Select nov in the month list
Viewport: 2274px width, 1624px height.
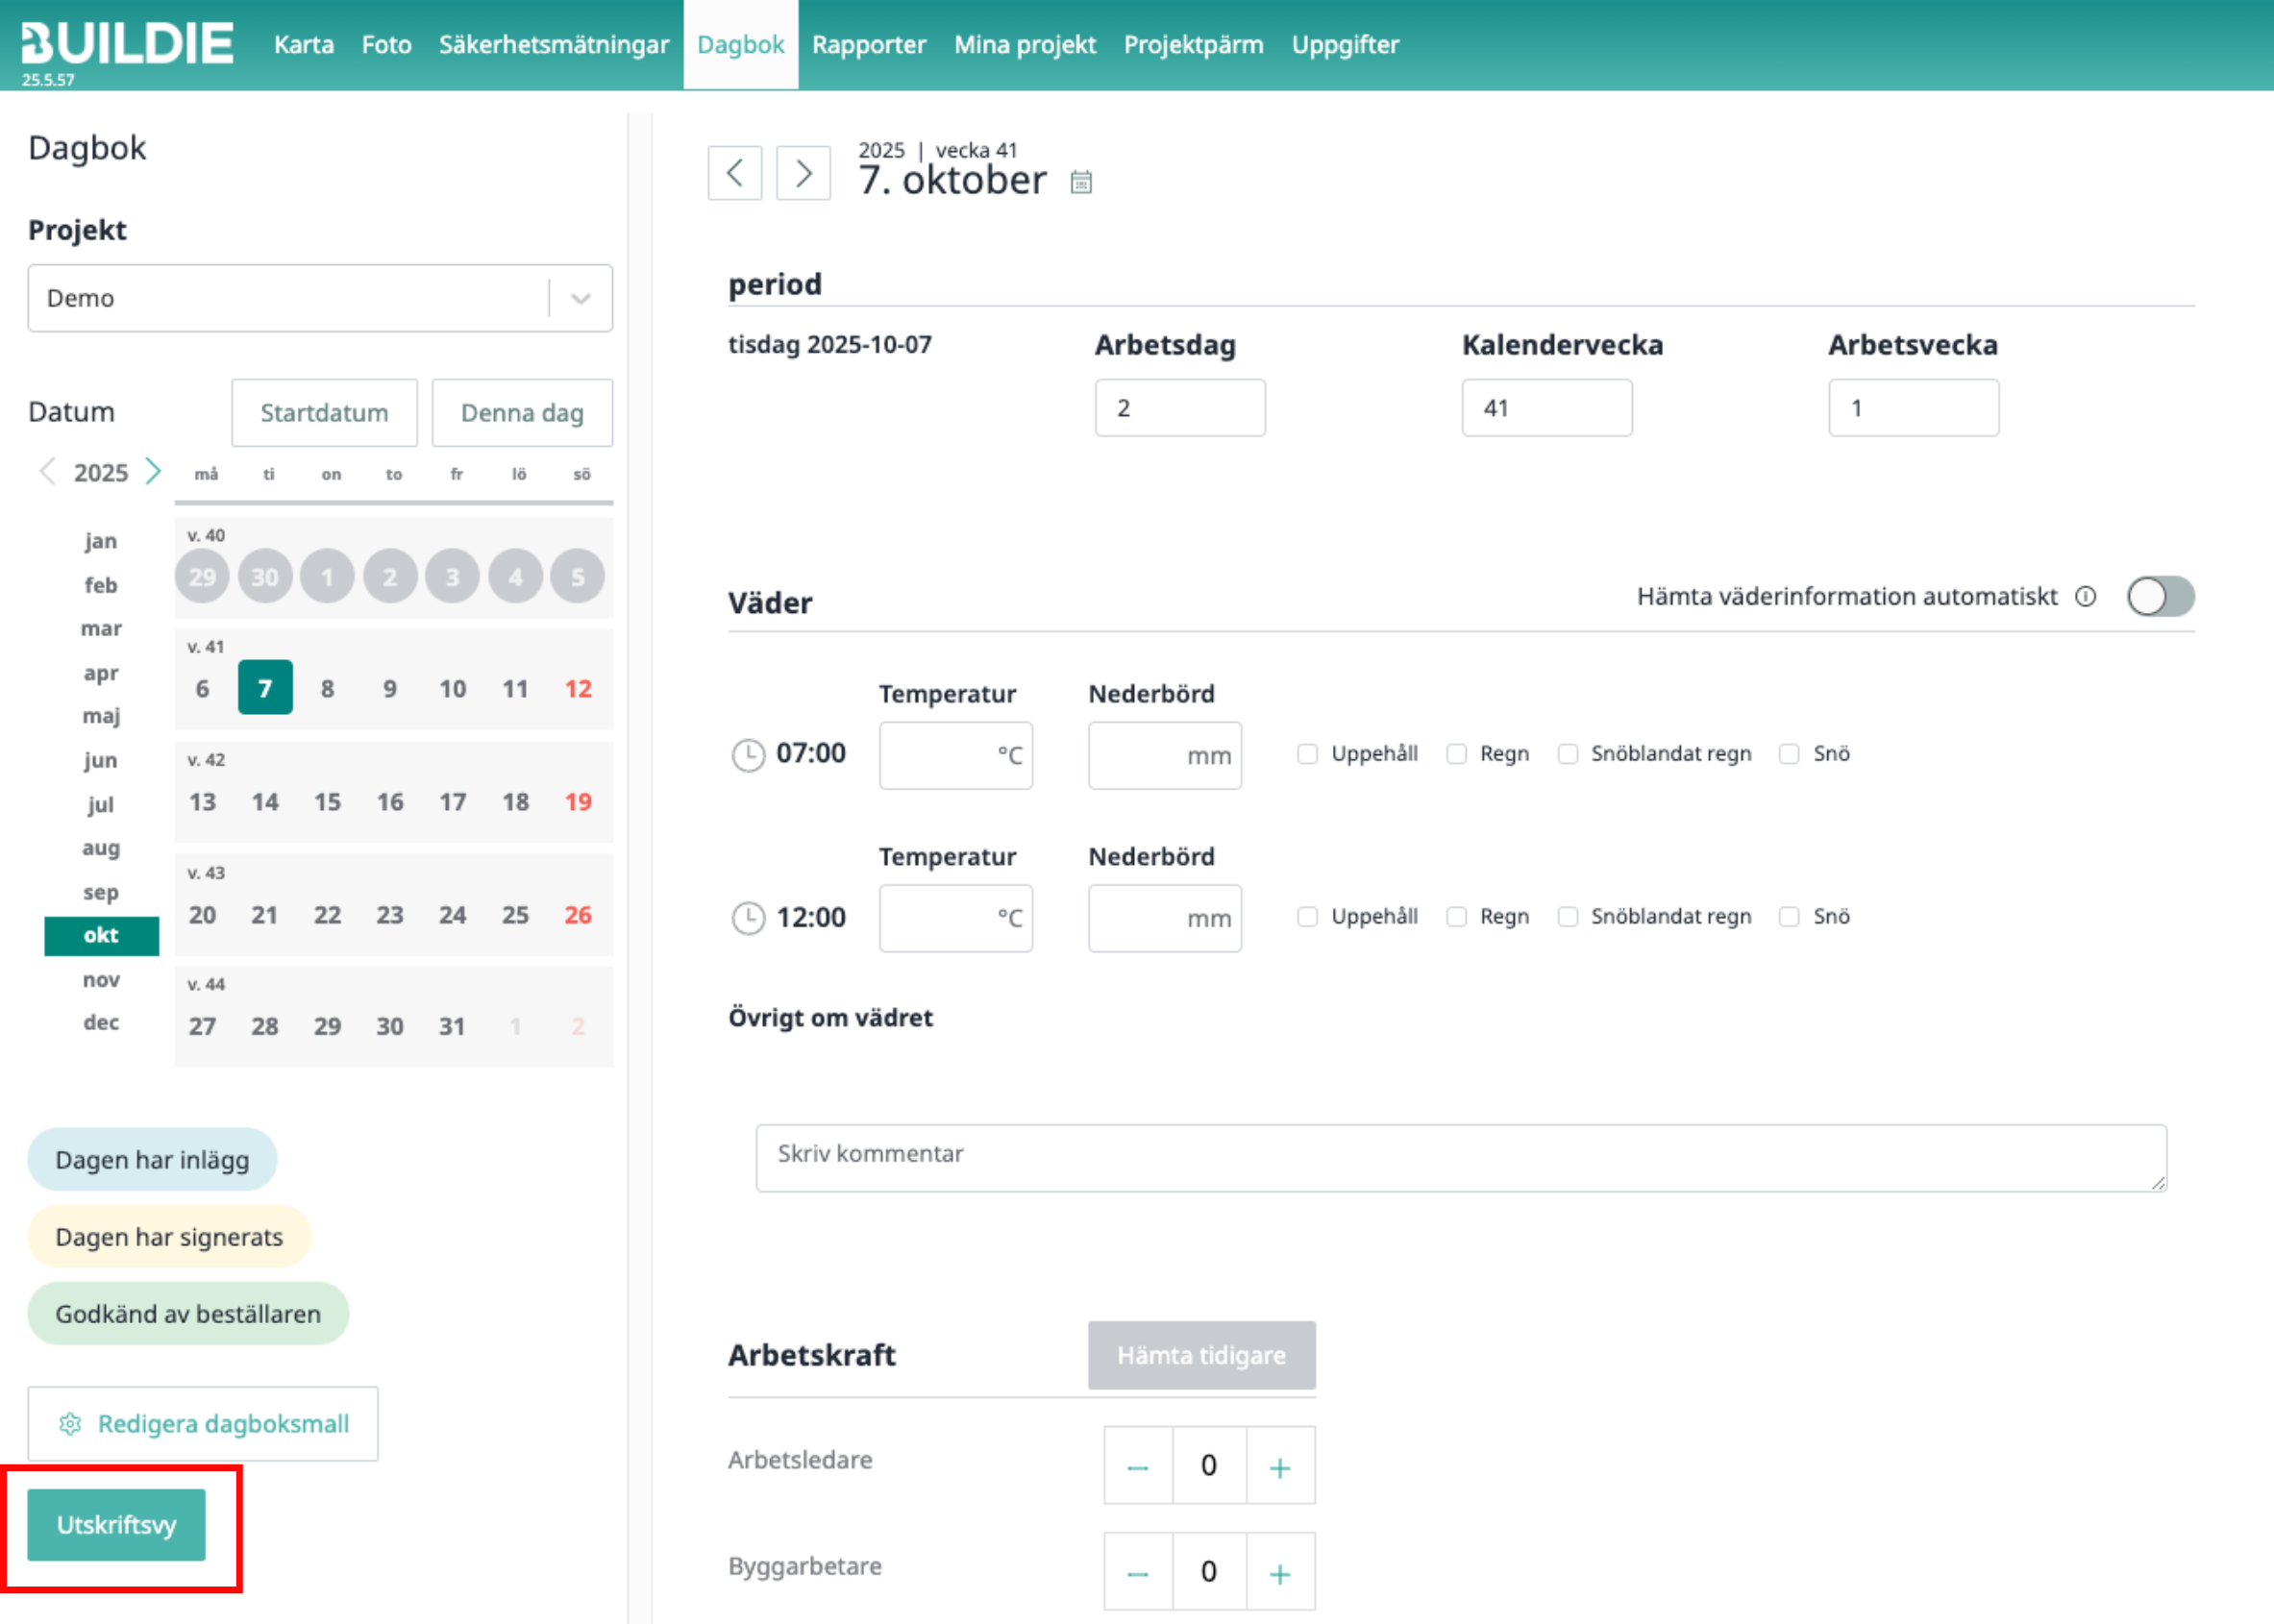tap(101, 979)
